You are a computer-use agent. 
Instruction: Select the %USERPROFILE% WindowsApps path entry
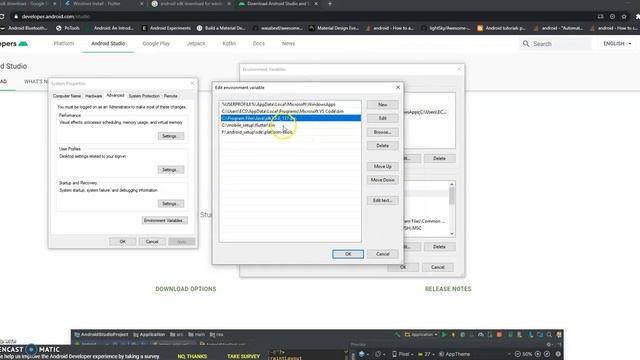290,104
